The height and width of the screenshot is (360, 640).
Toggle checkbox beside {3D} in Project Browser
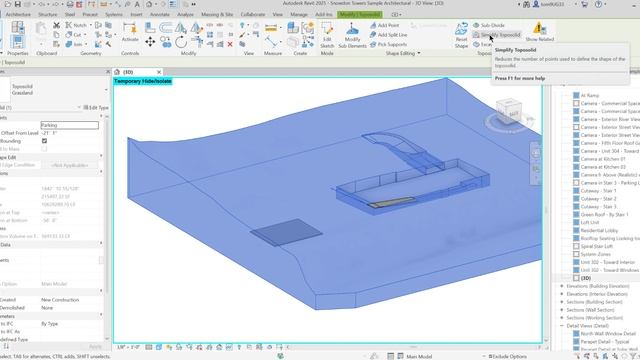[576, 278]
